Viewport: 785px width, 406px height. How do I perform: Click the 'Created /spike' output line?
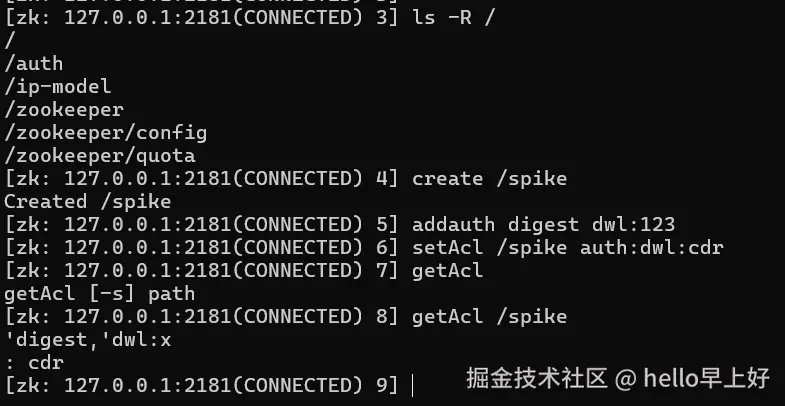pyautogui.click(x=87, y=202)
